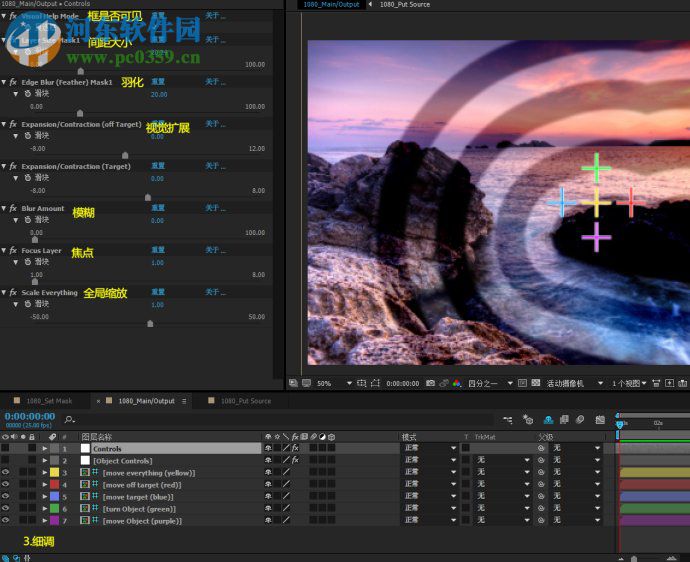Switch to the 1080_Set Mask timeline tab
Screen dimensions: 690x562
pyautogui.click(x=49, y=401)
